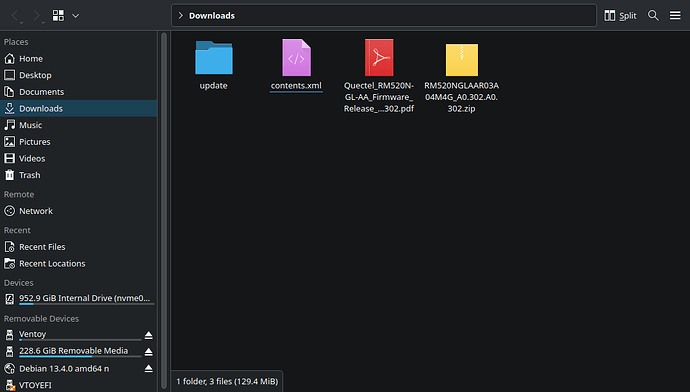
Task: Open Network under Remote
Action: click(78, 211)
